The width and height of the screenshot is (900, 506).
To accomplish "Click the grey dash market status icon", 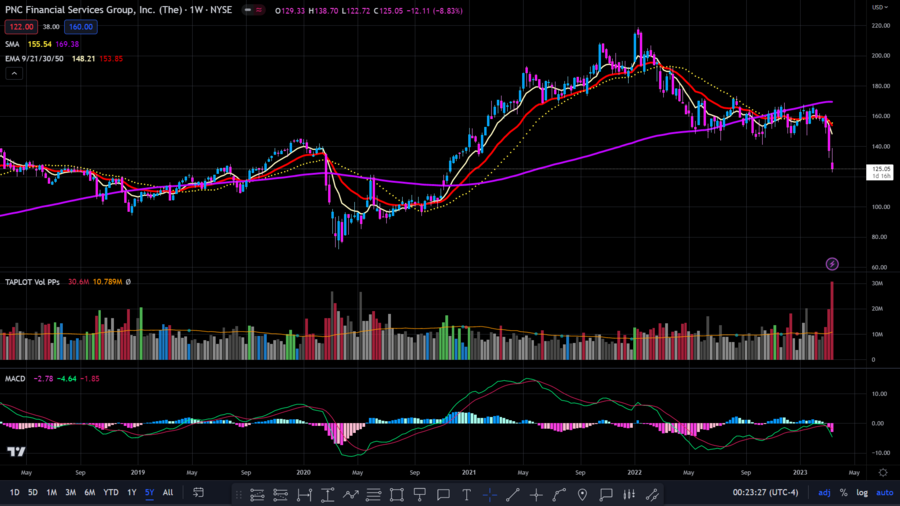I will pyautogui.click(x=247, y=10).
